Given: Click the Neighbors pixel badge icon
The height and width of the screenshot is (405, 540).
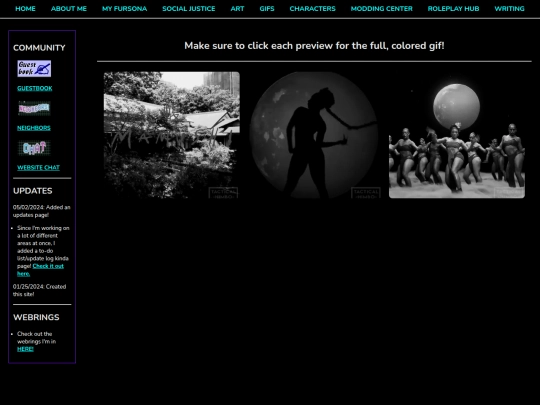Looking at the screenshot, I should click(34, 108).
